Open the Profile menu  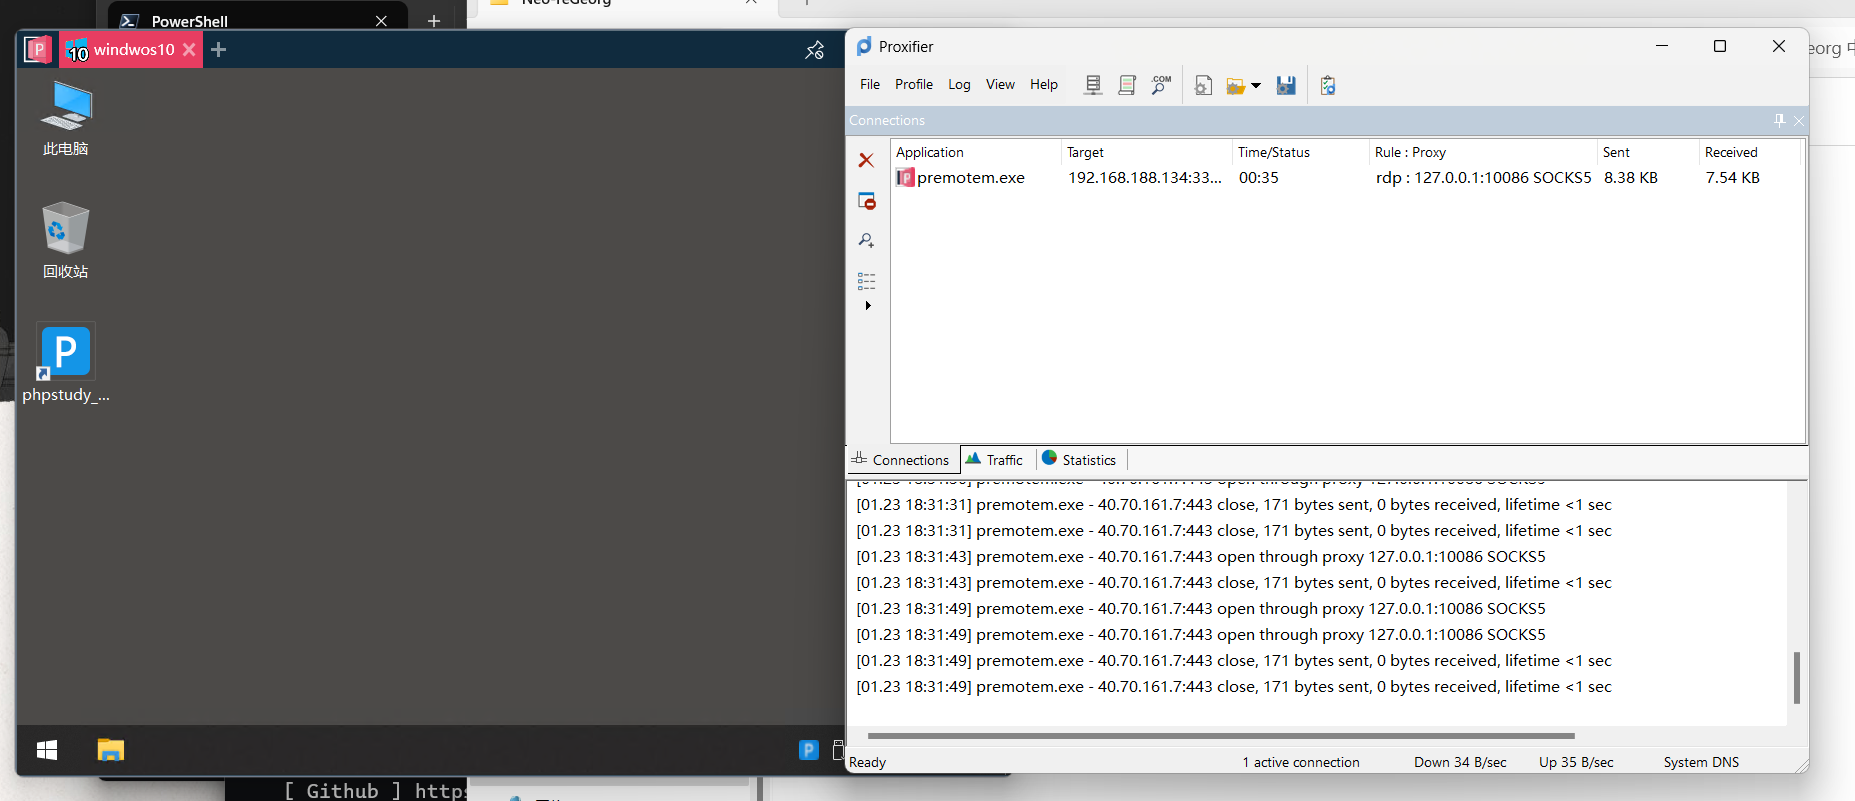[x=913, y=85]
